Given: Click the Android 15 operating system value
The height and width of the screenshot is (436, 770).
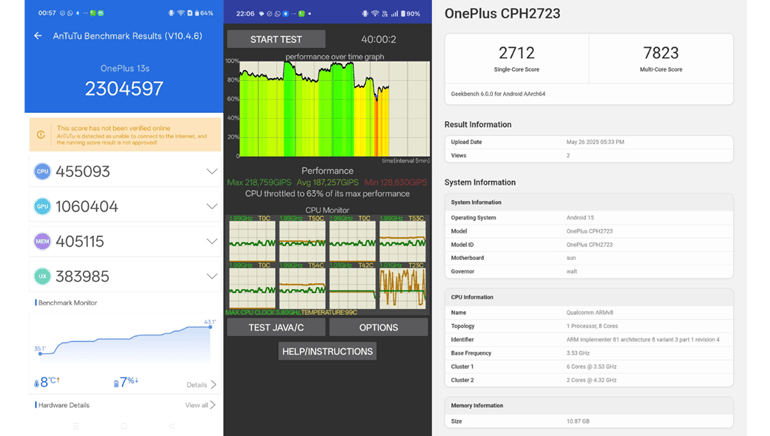Looking at the screenshot, I should [580, 218].
